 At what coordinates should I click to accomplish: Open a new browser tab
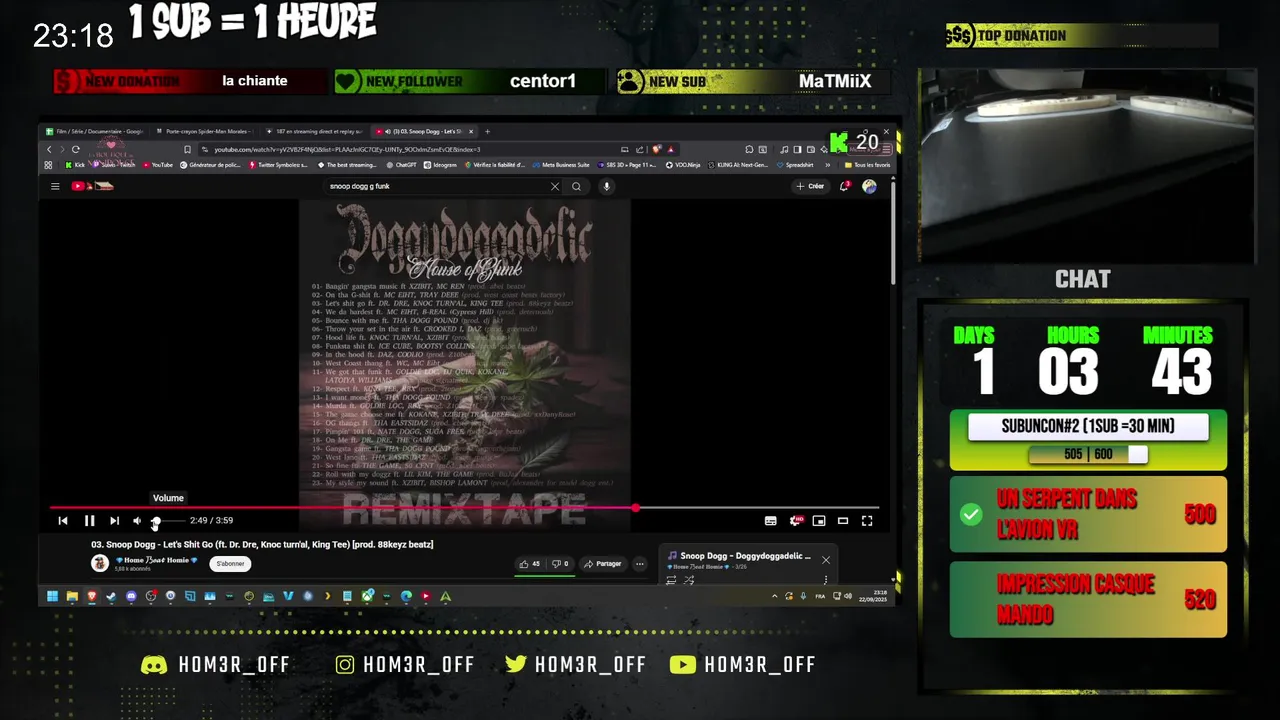(487, 131)
